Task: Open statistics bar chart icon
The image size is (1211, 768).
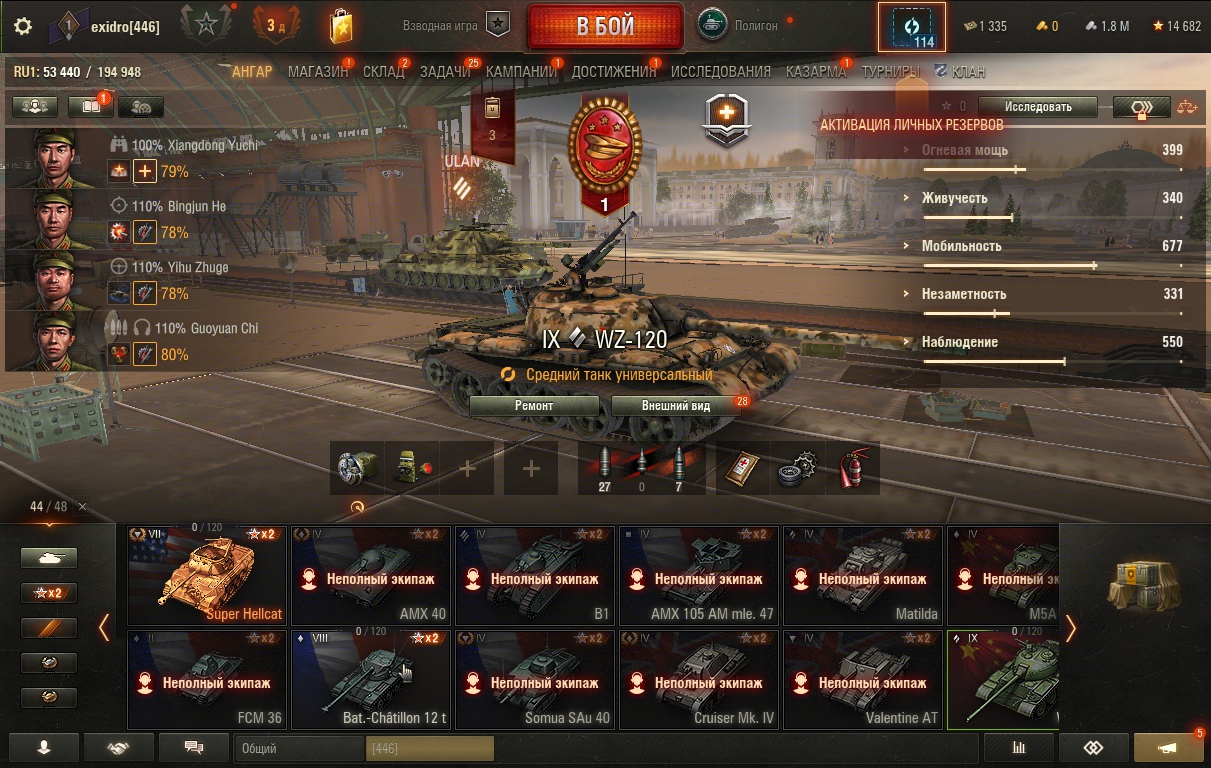Action: click(x=1019, y=747)
